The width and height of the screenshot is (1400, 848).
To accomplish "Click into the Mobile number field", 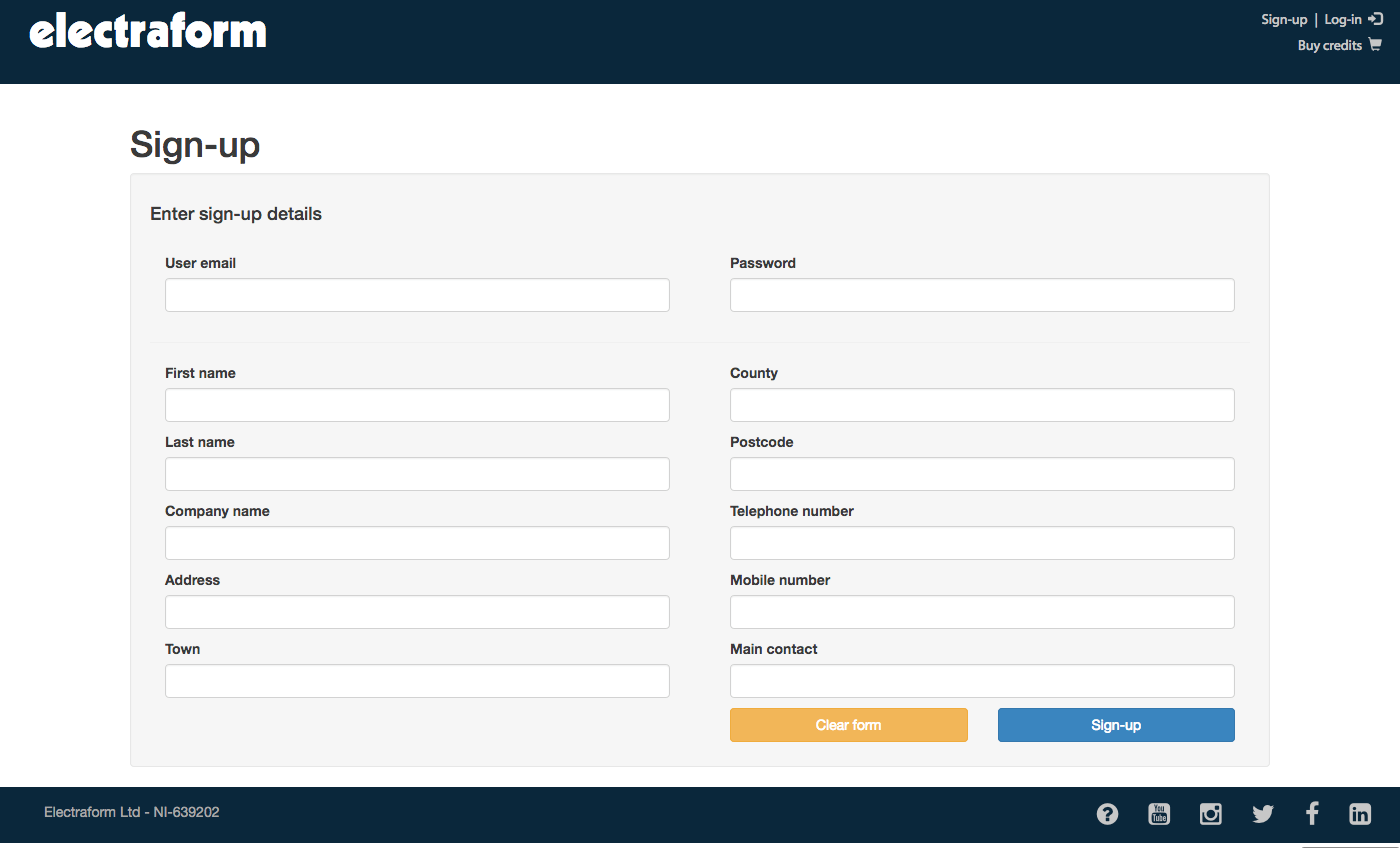I will 982,612.
